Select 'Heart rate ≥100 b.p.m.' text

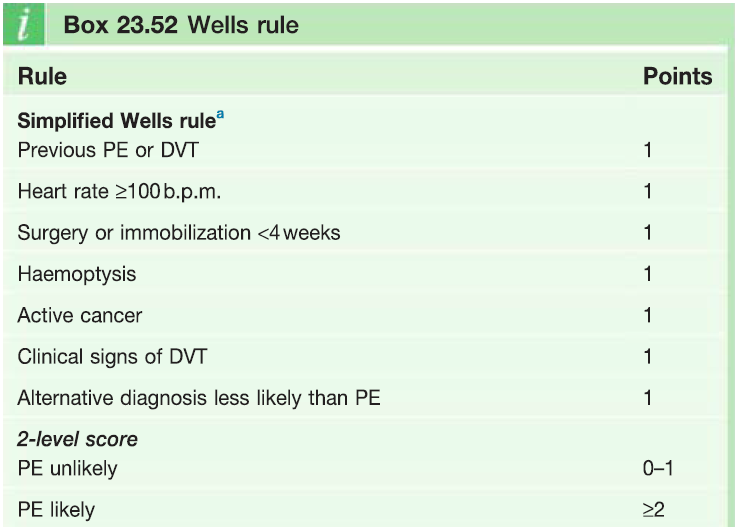coord(119,191)
